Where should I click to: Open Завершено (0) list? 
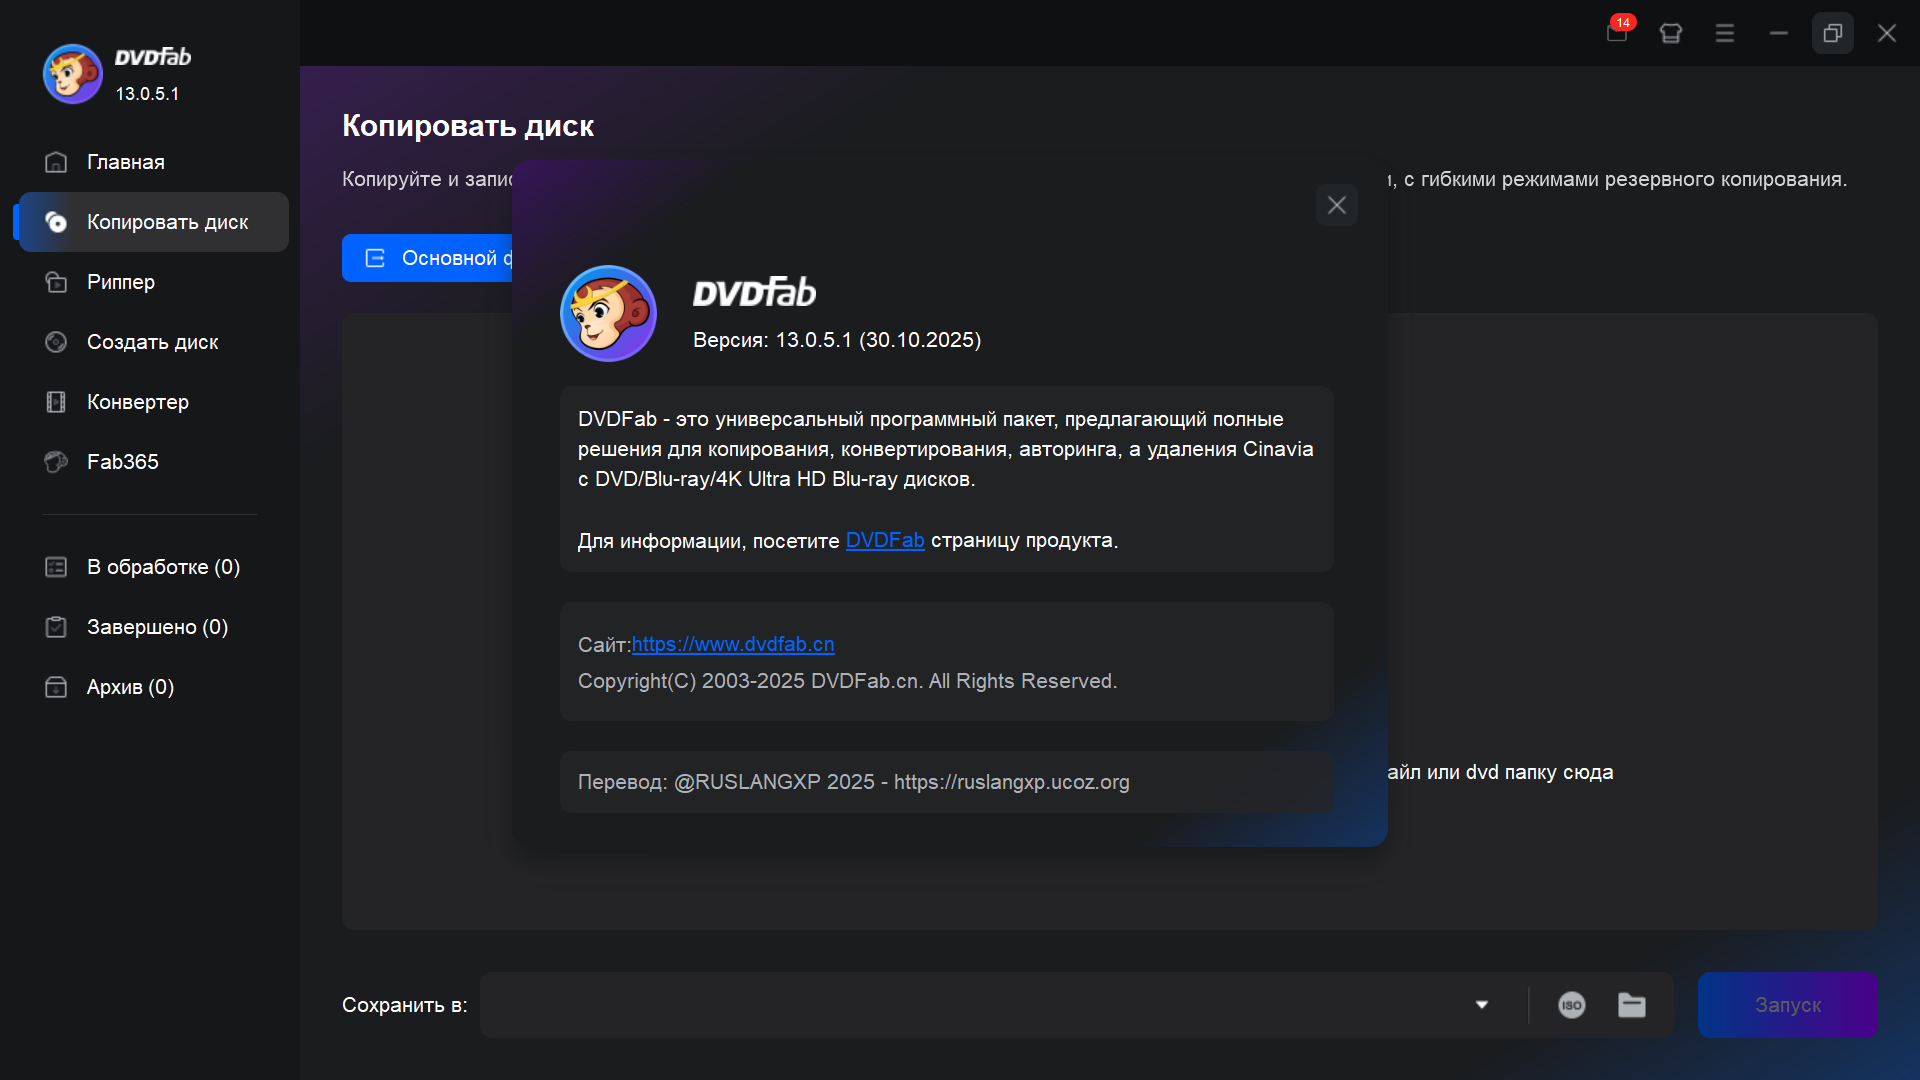click(x=157, y=627)
